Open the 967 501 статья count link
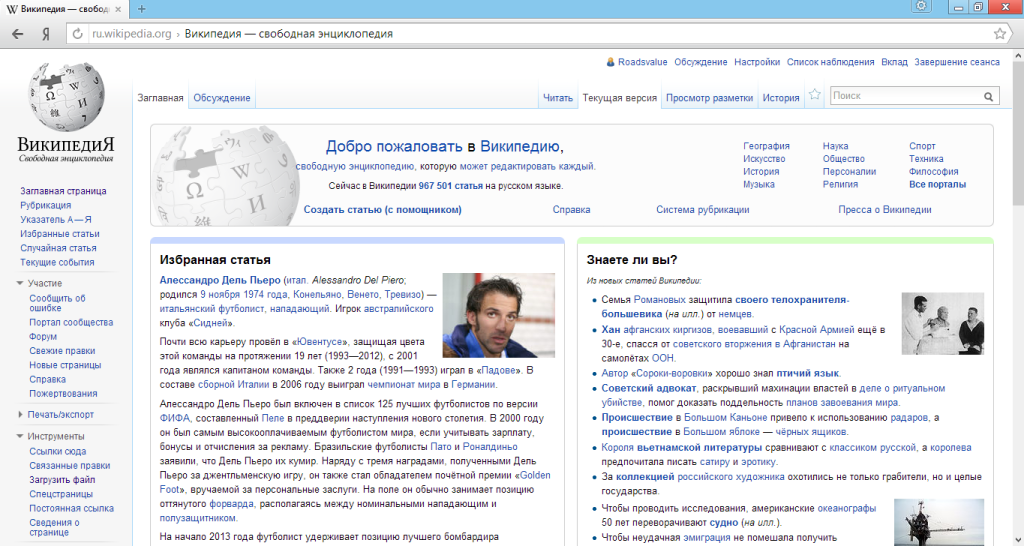 tap(451, 186)
